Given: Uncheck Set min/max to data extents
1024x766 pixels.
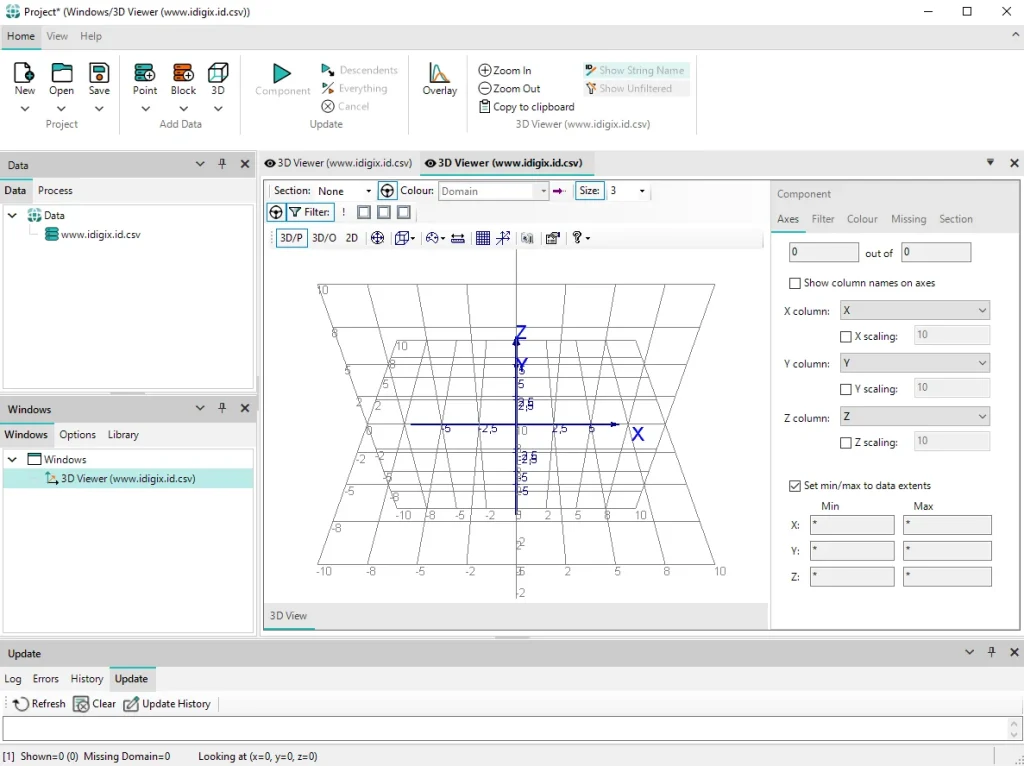Looking at the screenshot, I should tap(795, 485).
